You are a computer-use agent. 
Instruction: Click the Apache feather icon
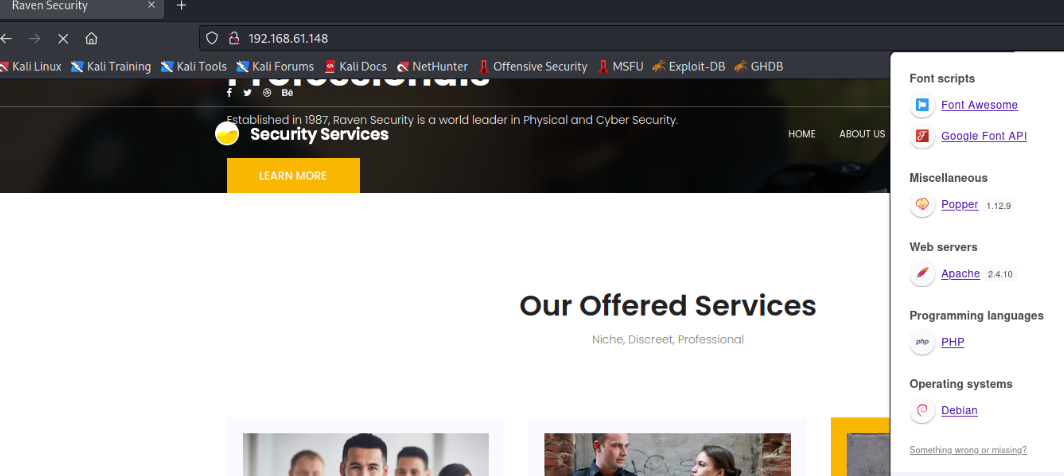(x=922, y=274)
